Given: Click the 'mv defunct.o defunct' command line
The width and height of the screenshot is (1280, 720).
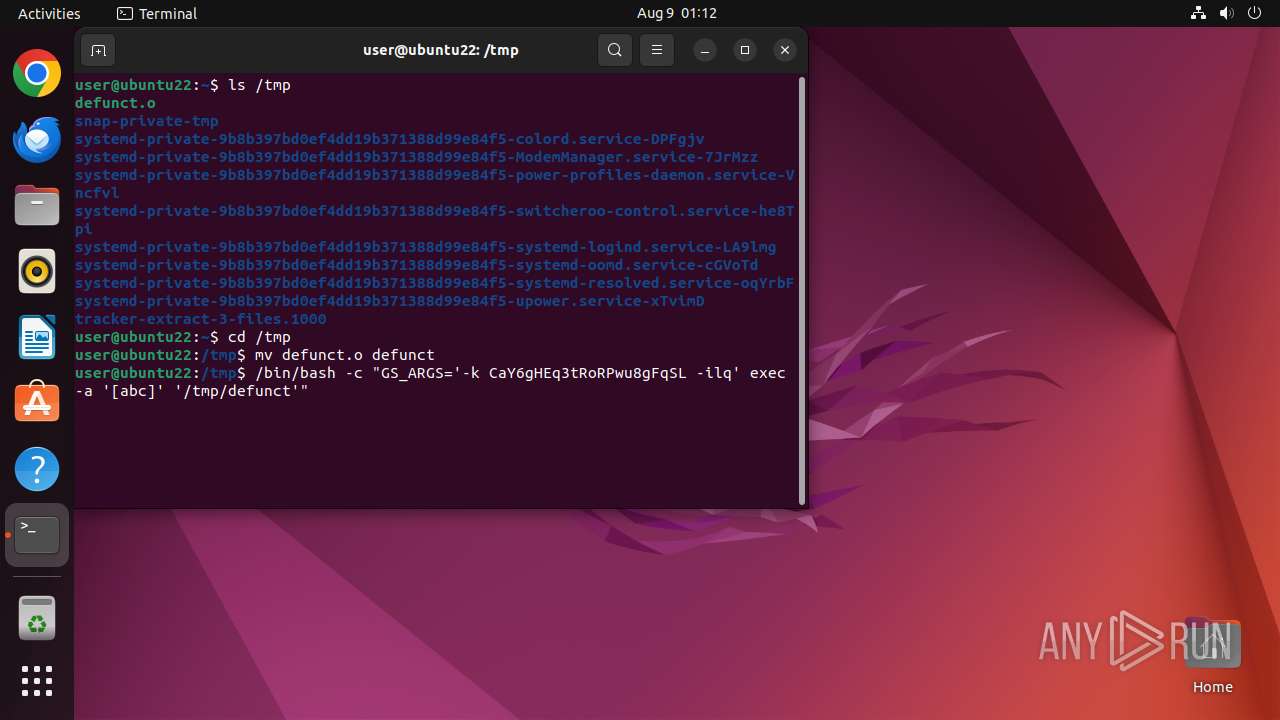Looking at the screenshot, I should tap(254, 355).
